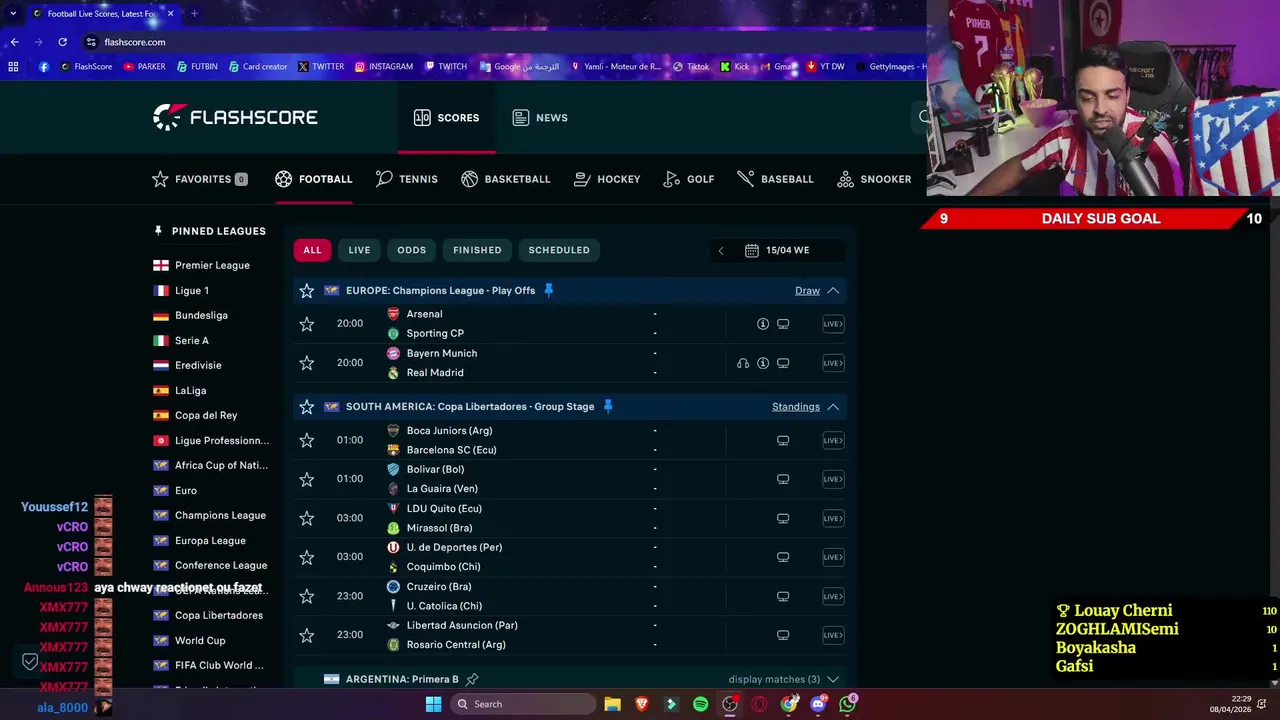Collapse the Copa Libertadores Group Stage section

coord(833,407)
